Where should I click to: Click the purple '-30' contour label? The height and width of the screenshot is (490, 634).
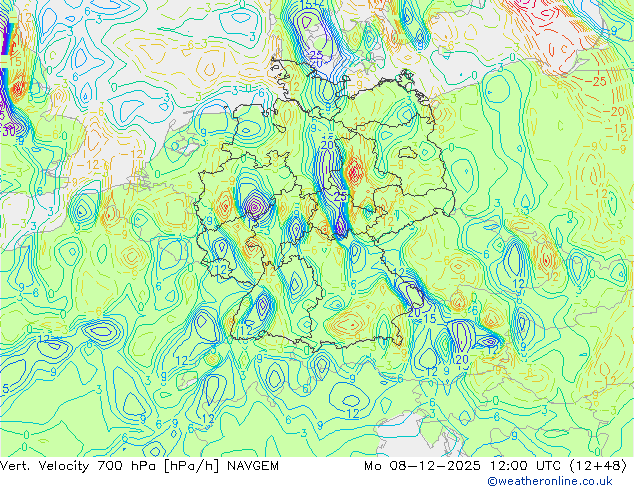coord(7,131)
